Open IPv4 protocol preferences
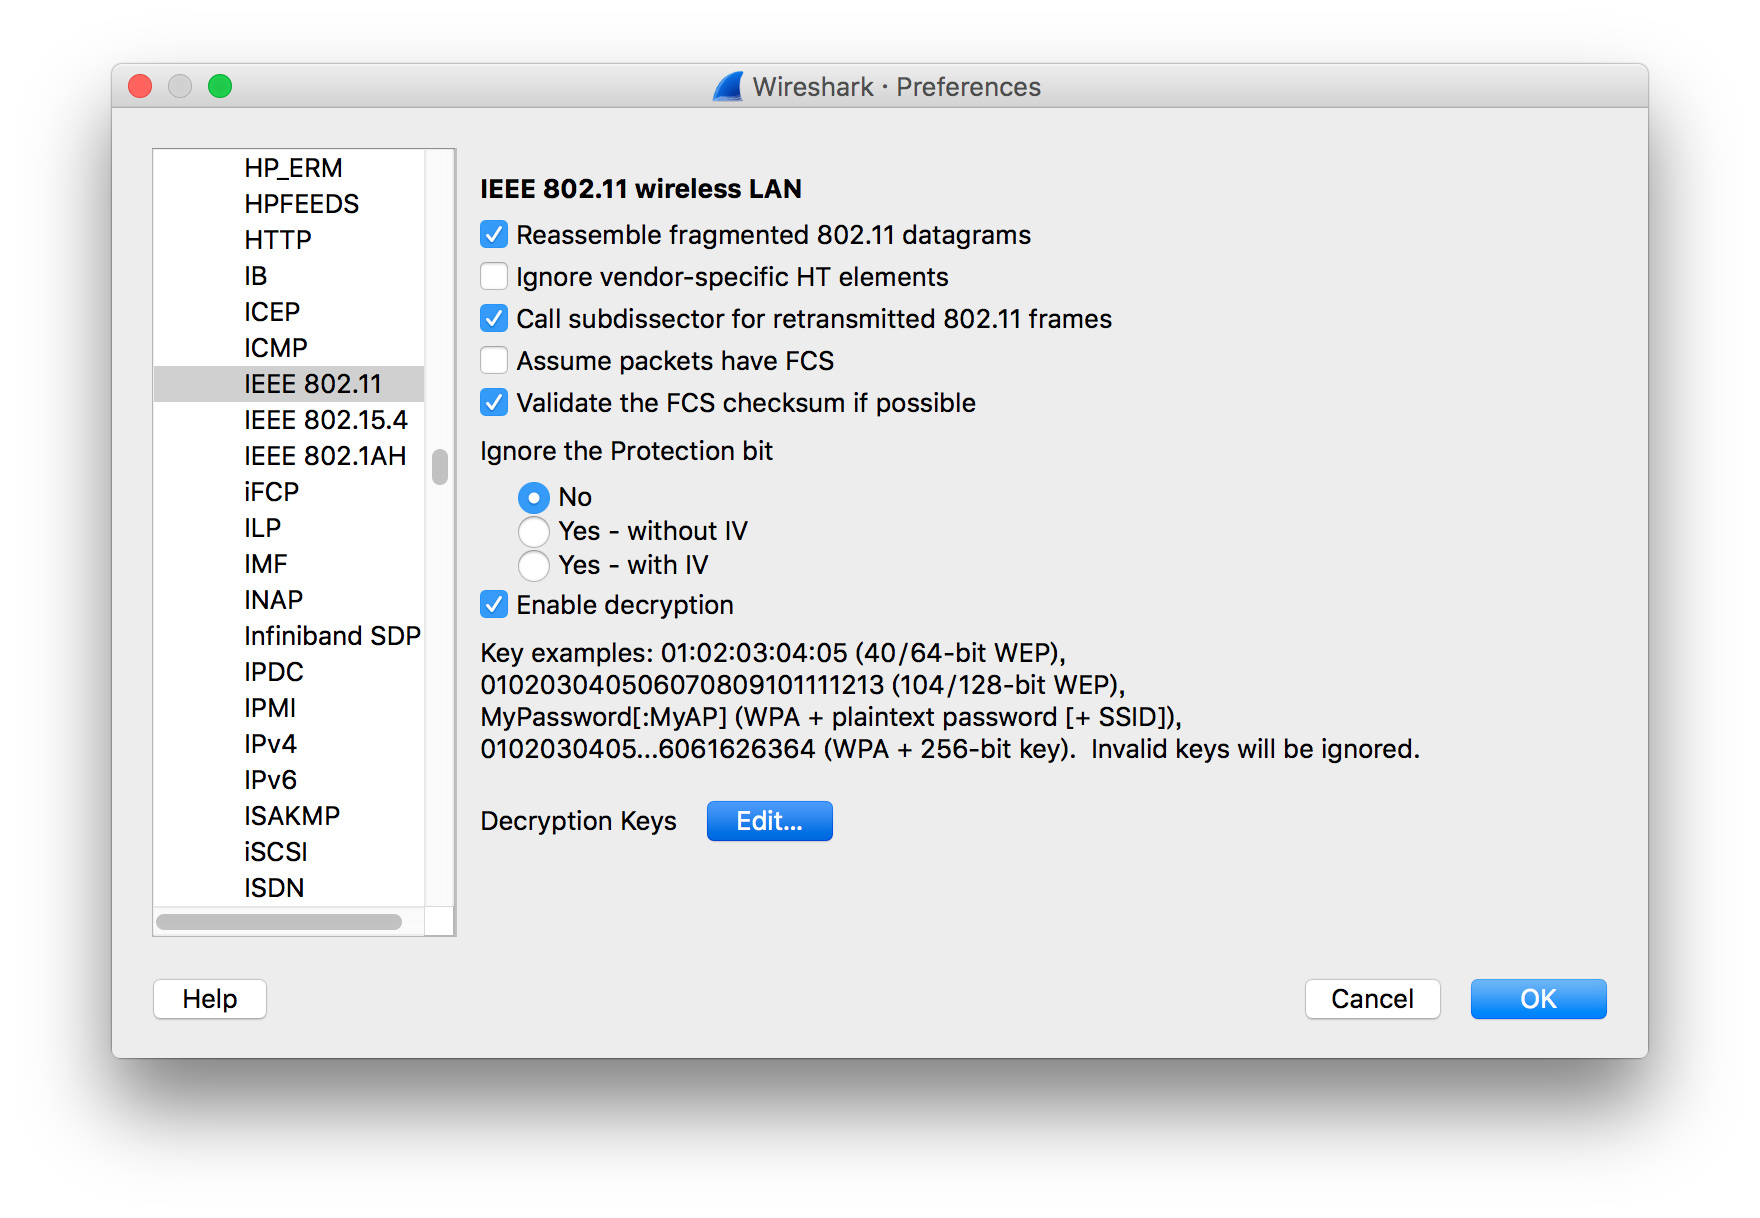1760x1218 pixels. tap(289, 744)
